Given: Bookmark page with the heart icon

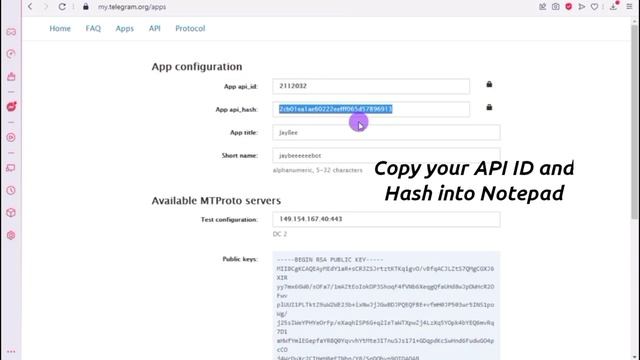Looking at the screenshot, I should pyautogui.click(x=595, y=7).
